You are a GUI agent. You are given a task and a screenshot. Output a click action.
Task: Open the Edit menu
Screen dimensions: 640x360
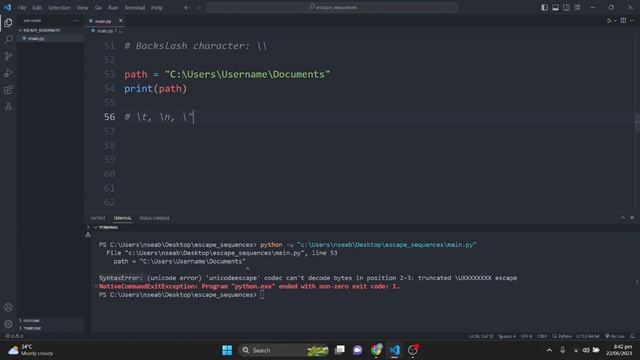point(37,8)
